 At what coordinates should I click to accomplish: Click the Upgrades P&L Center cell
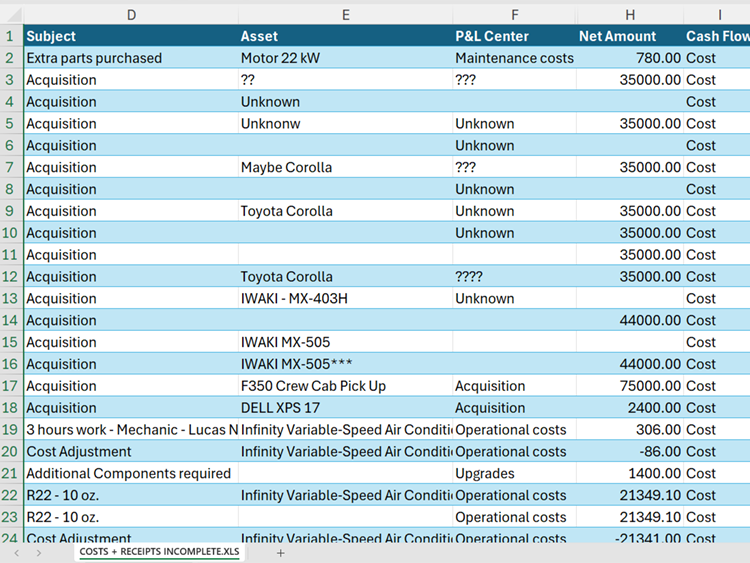(514, 473)
